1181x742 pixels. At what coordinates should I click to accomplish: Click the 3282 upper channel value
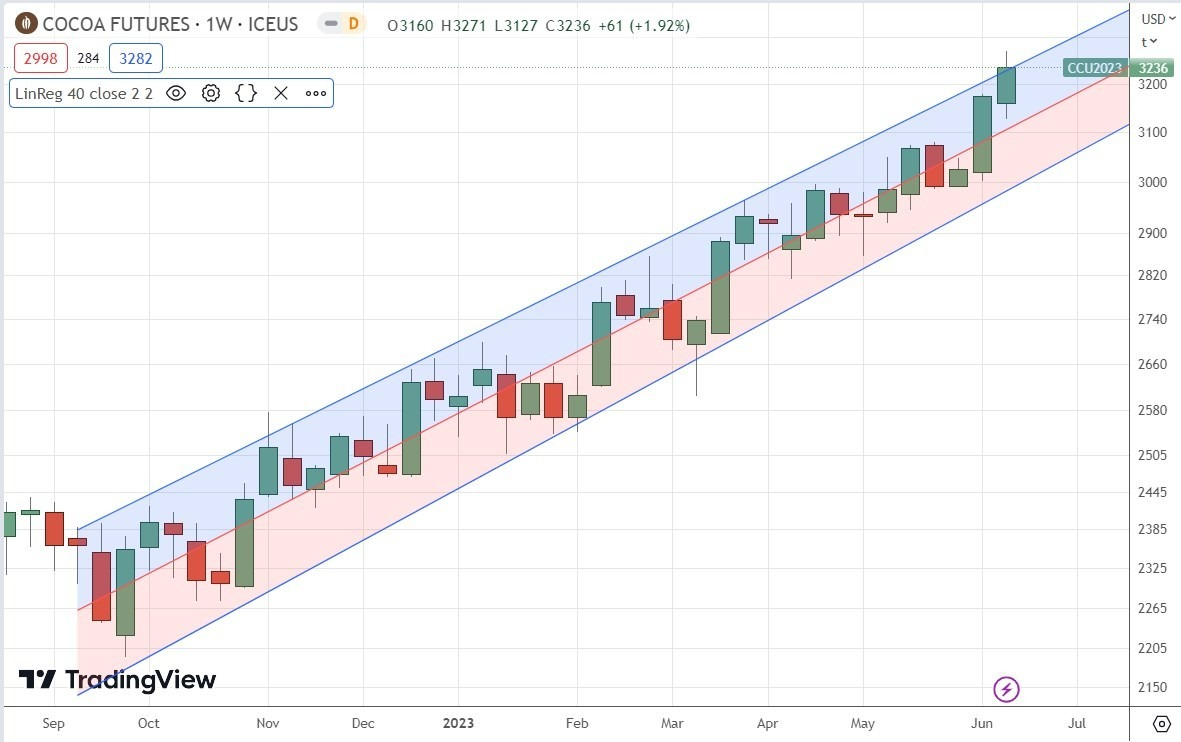coord(135,59)
